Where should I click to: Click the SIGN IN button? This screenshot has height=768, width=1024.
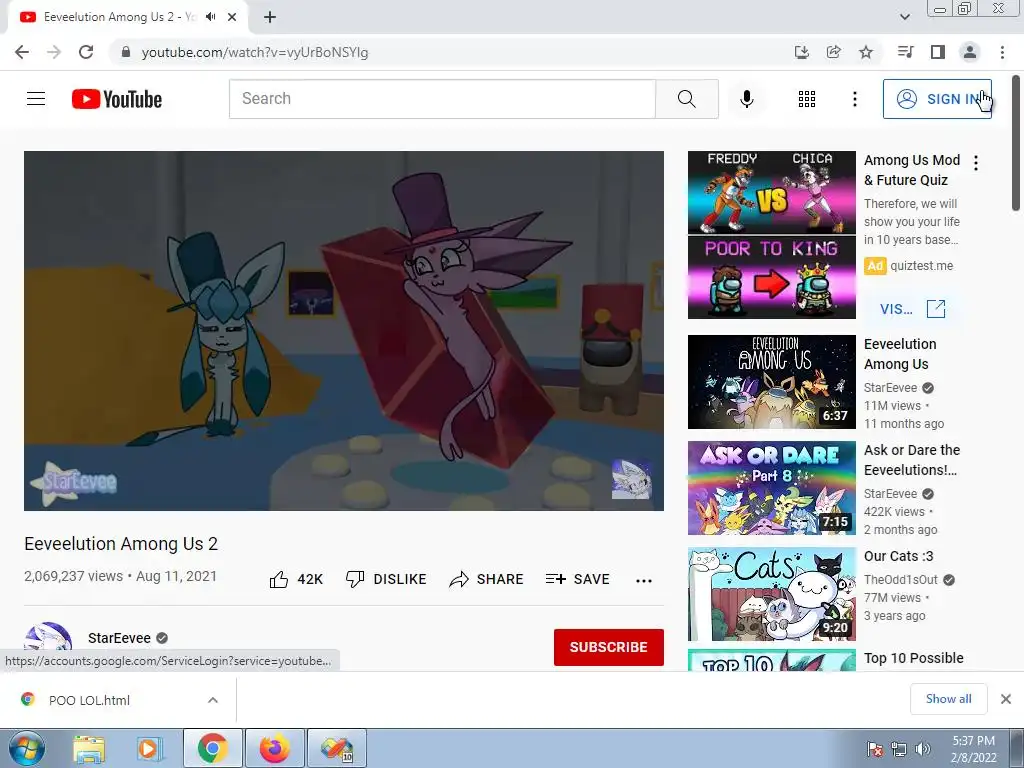pyautogui.click(x=937, y=99)
